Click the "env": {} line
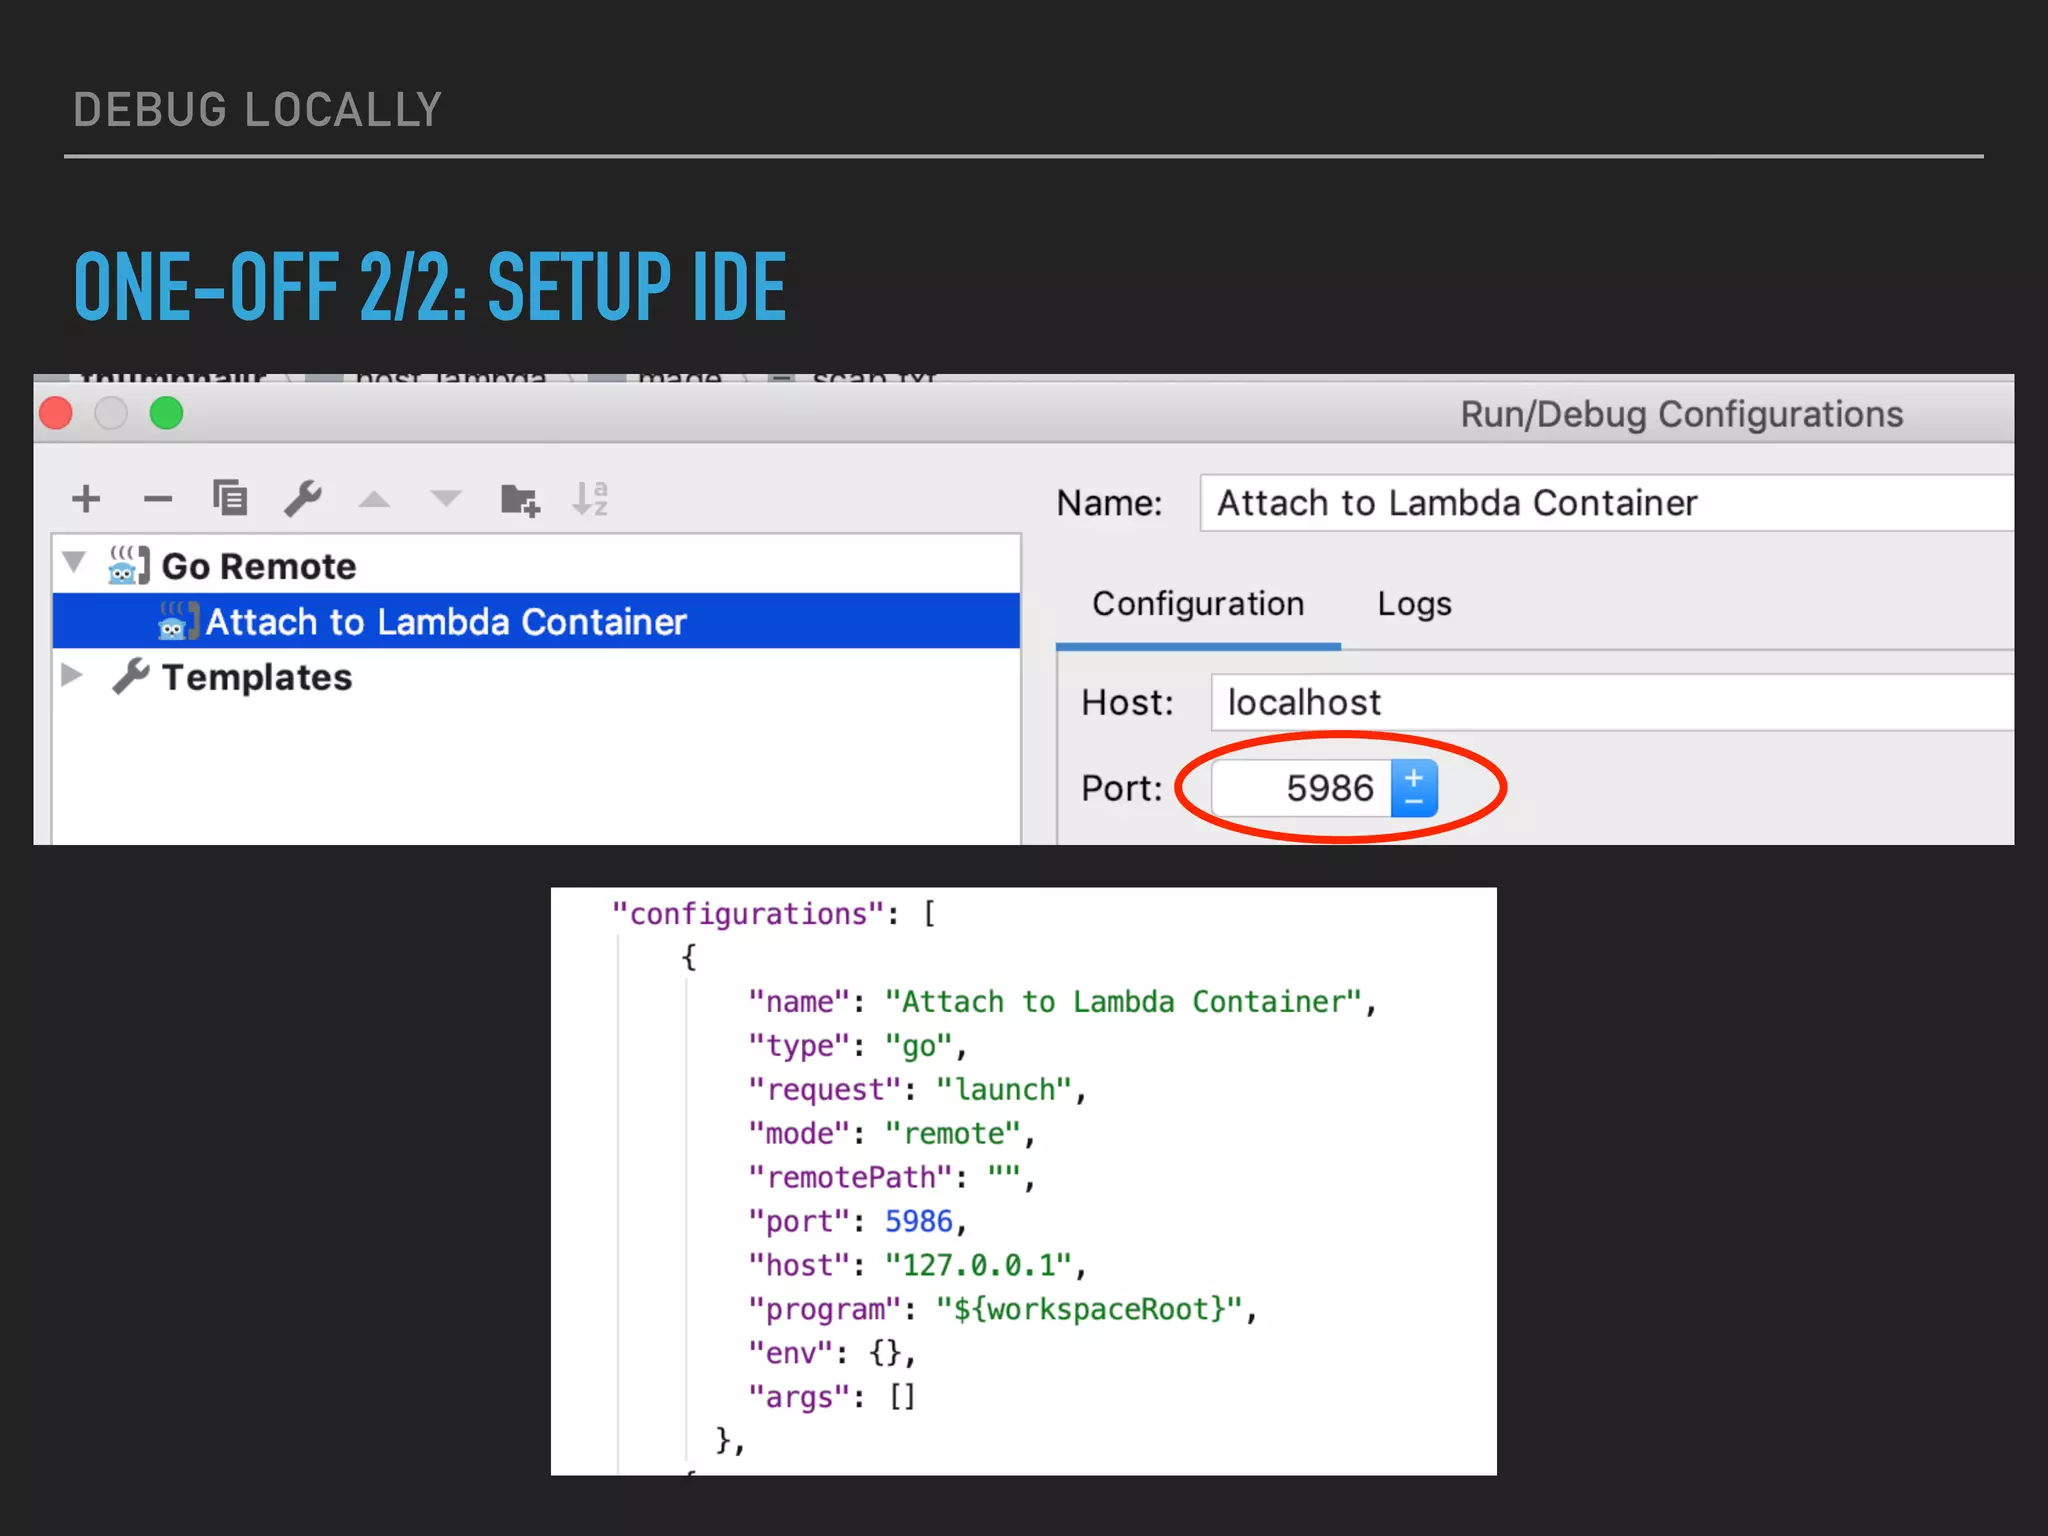Image resolution: width=2048 pixels, height=1536 pixels. 832,1354
